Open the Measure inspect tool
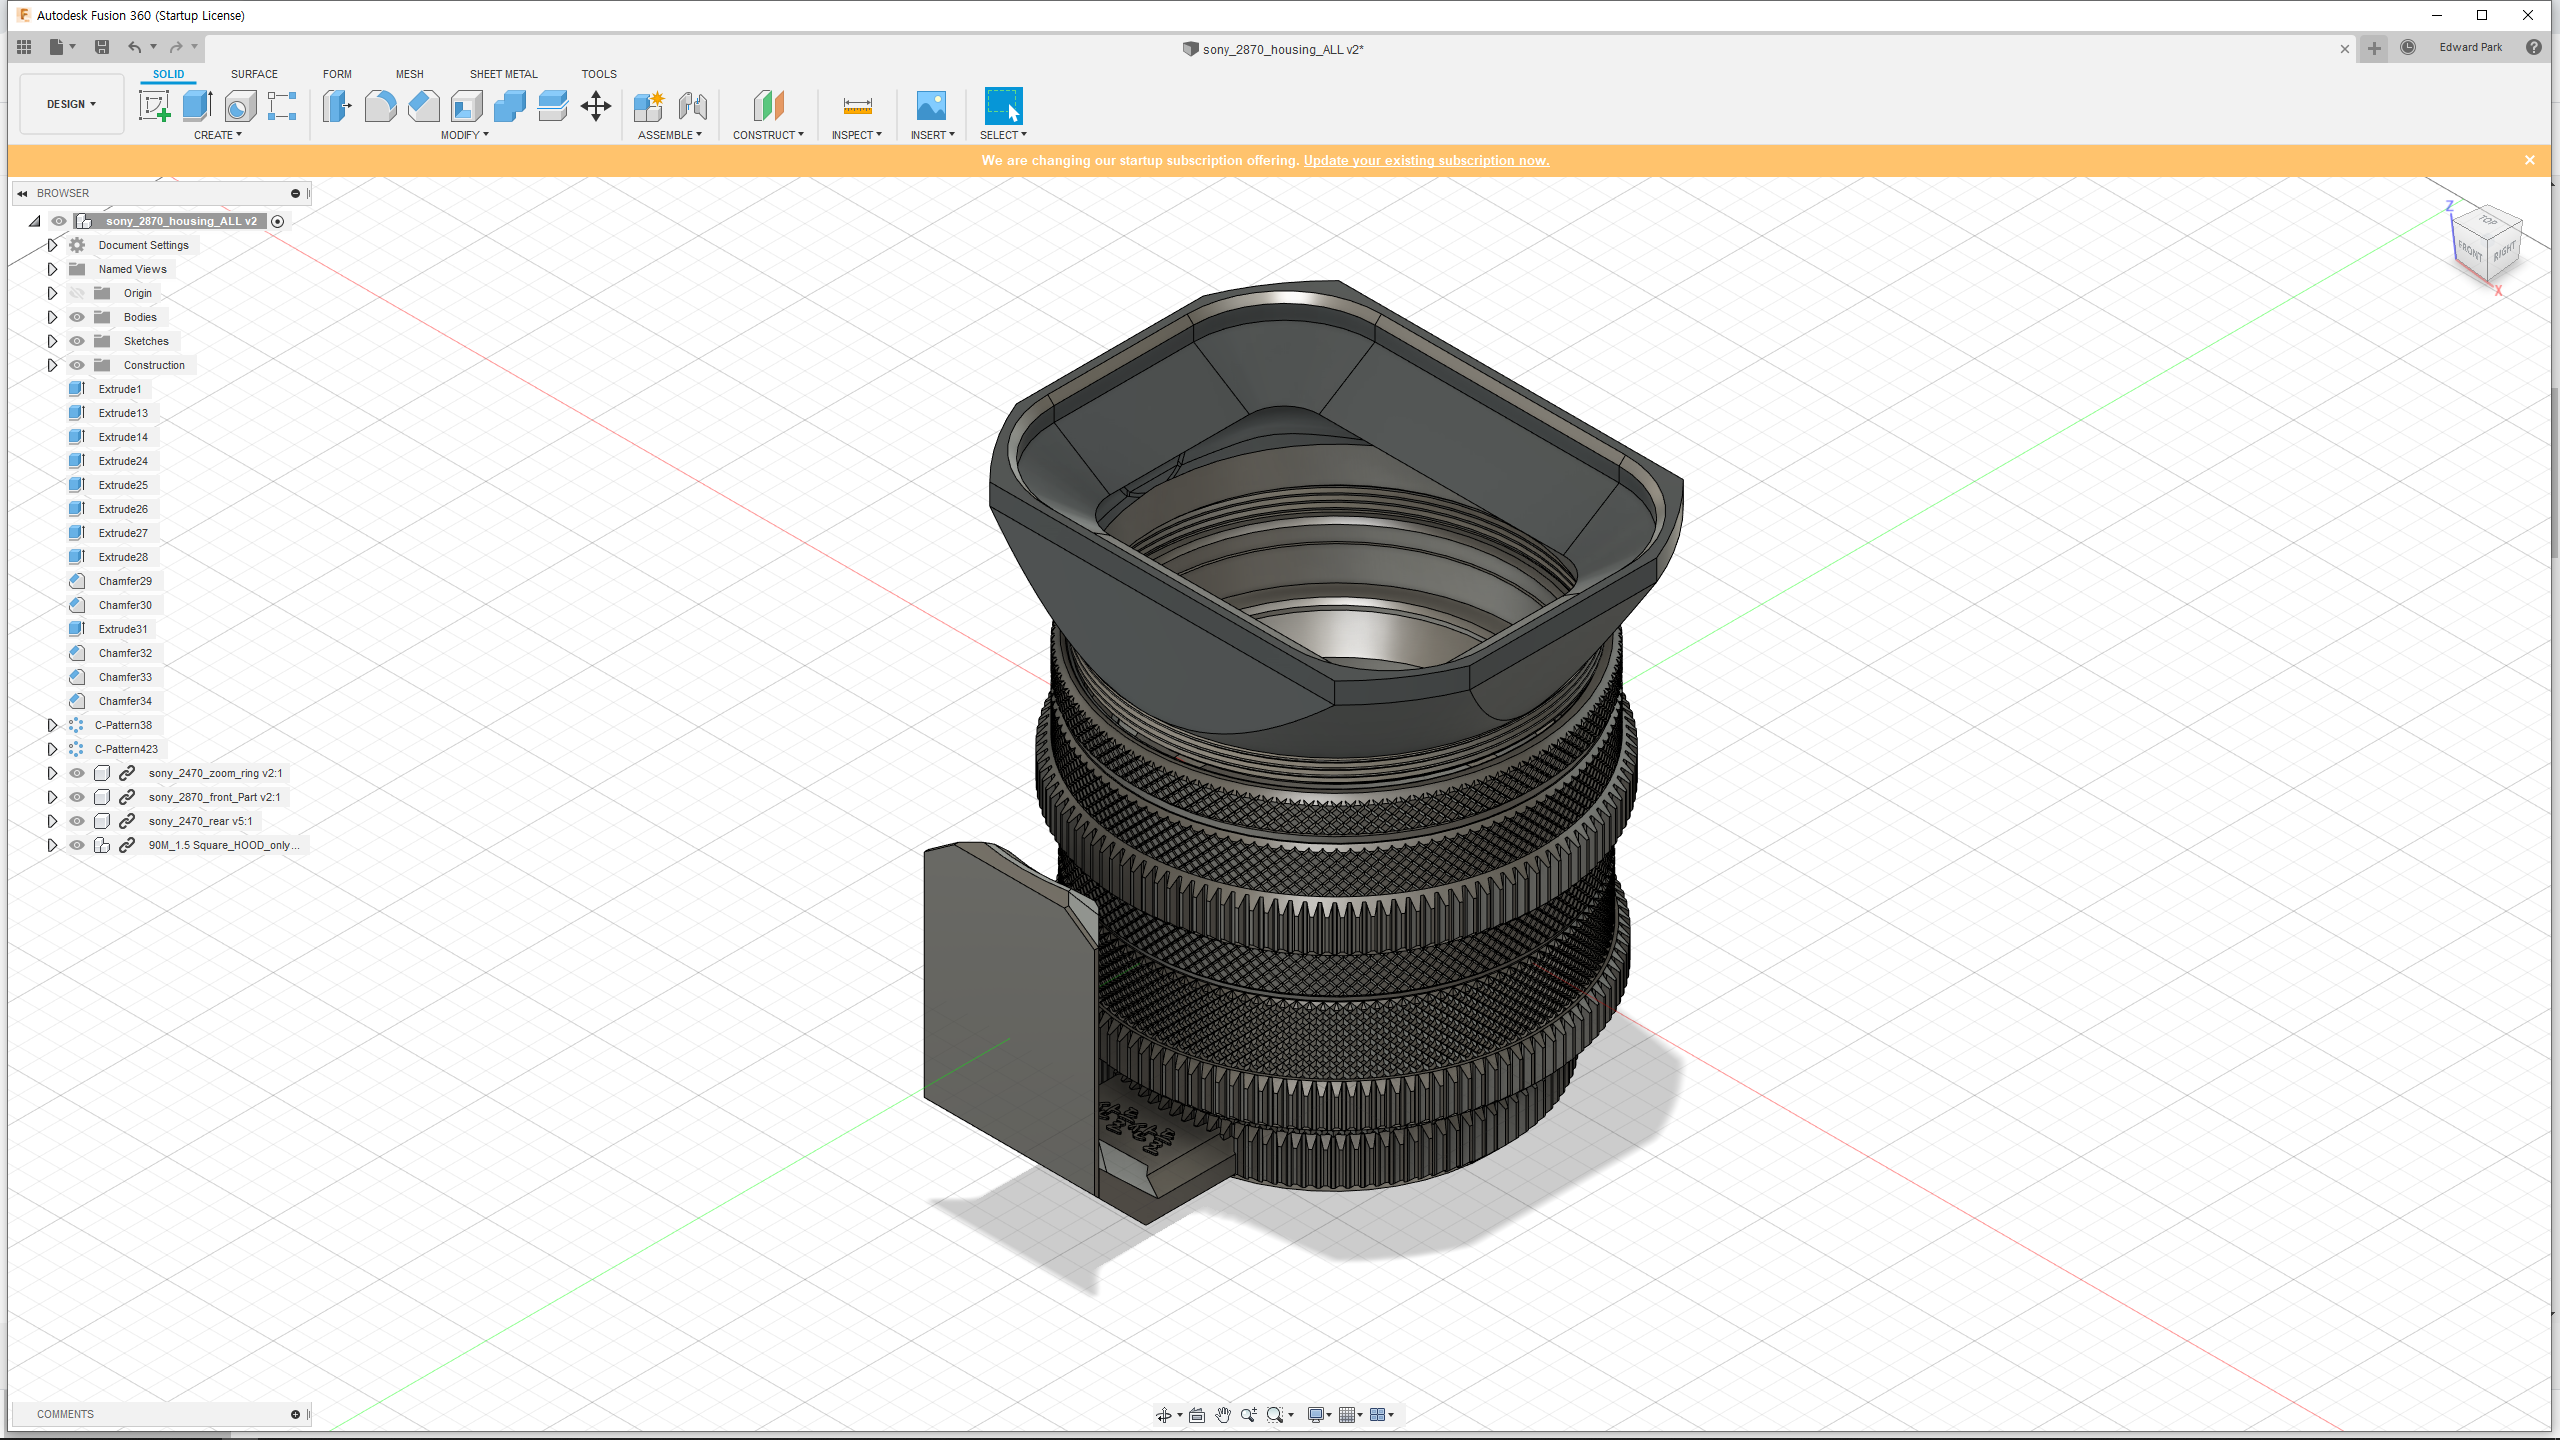This screenshot has height=1440, width=2560. 857,106
